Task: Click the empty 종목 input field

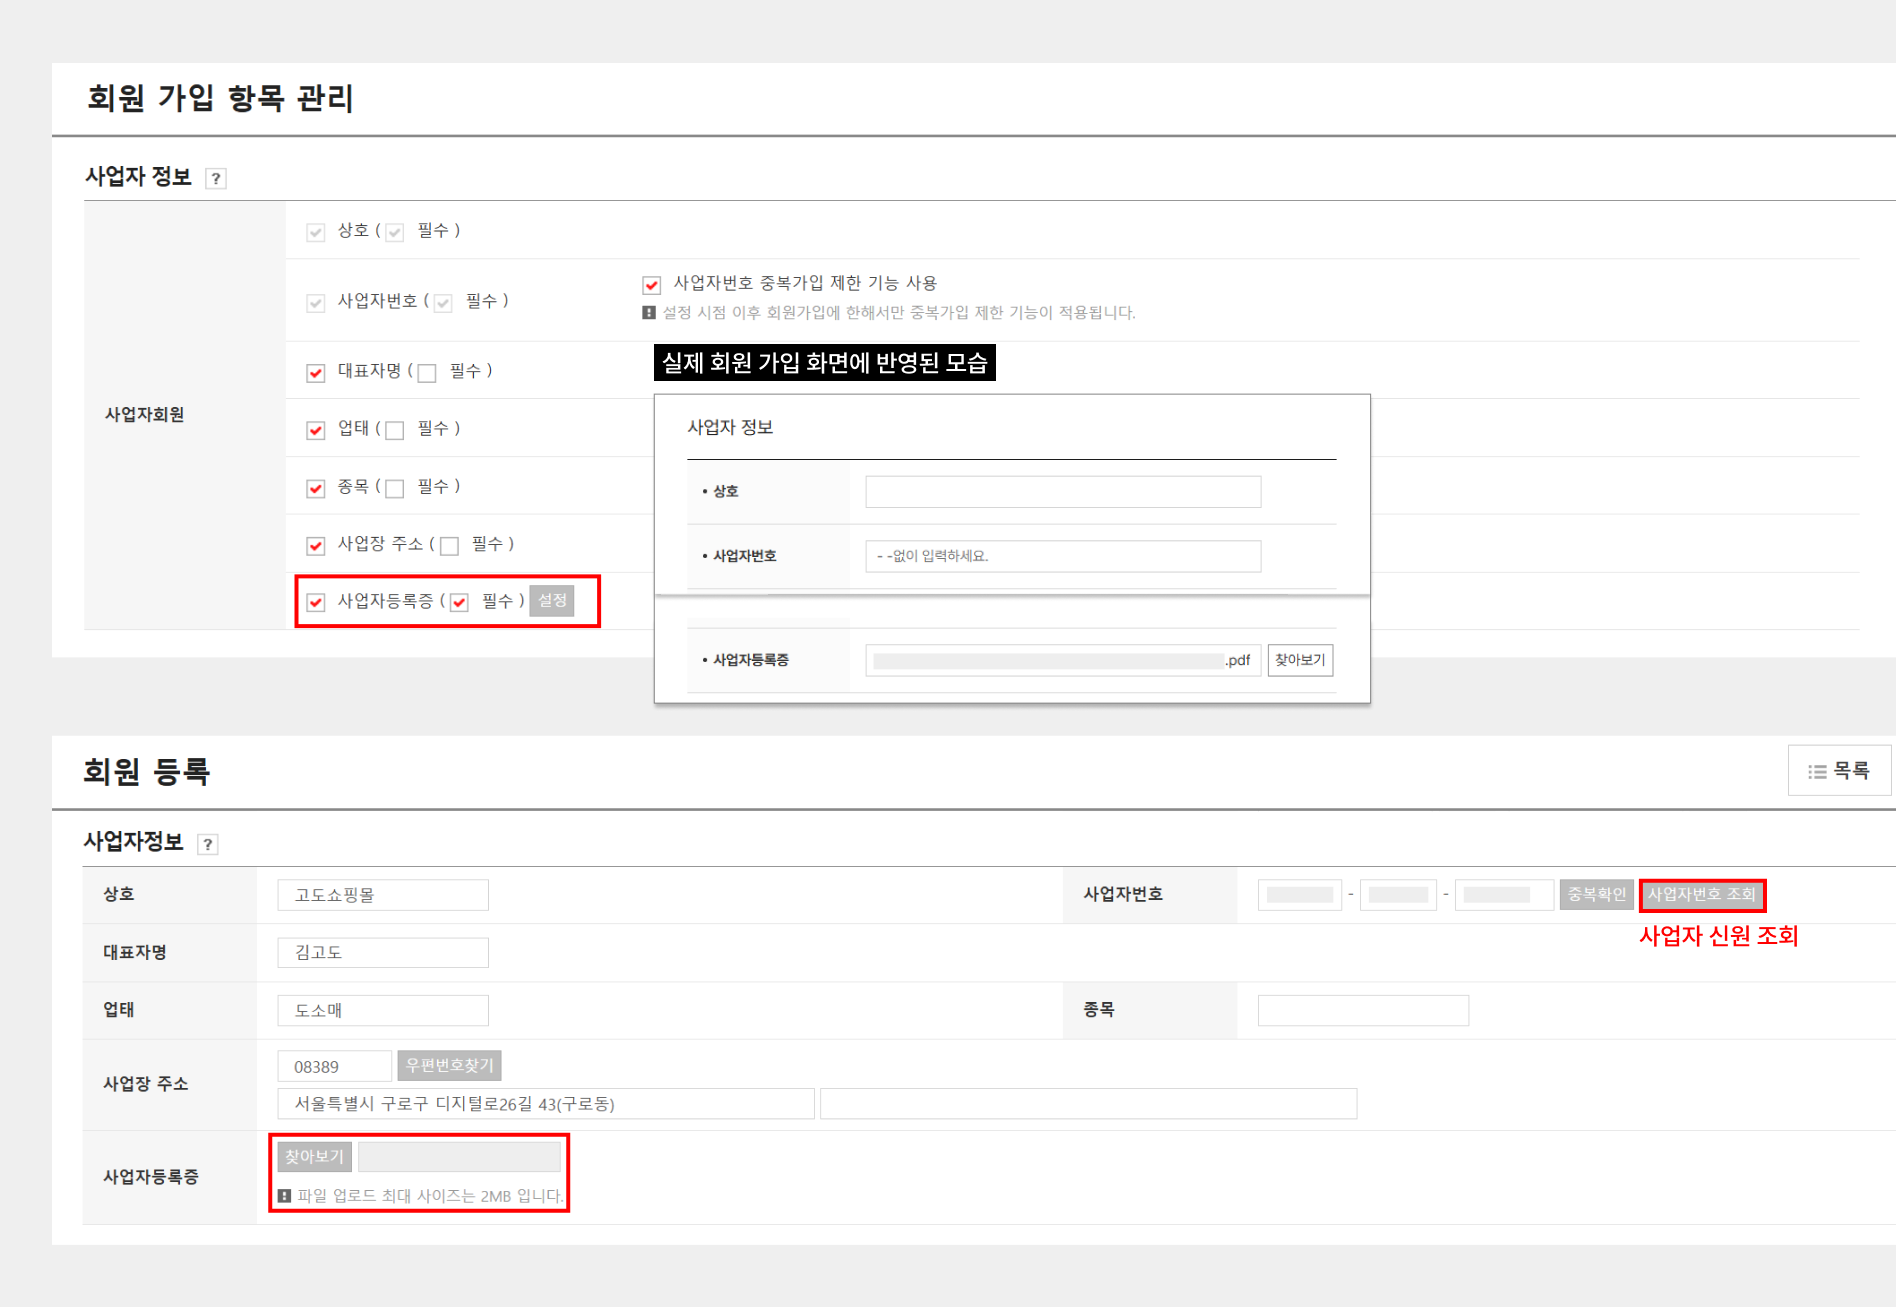Action: coord(1363,1010)
